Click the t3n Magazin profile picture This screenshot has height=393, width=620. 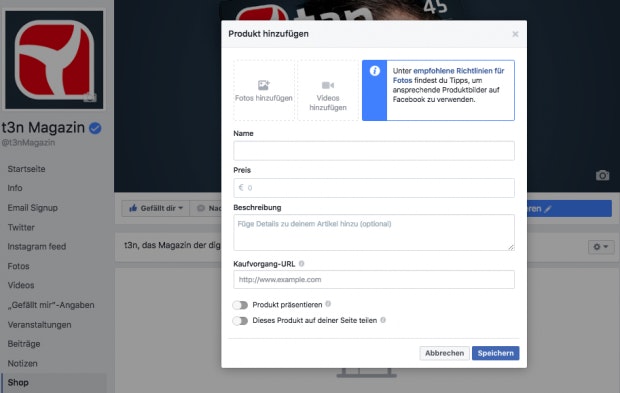[54, 60]
